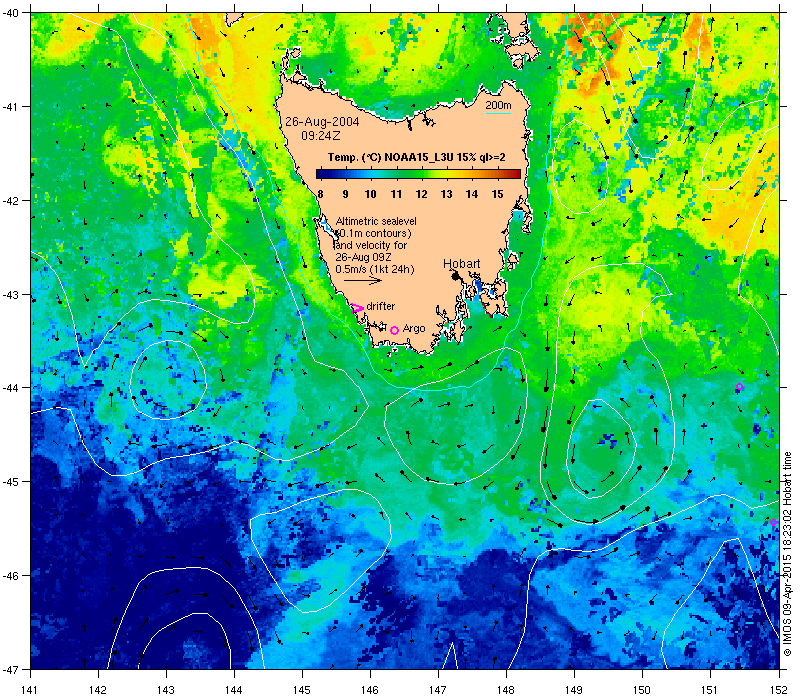Click latitude axis label "-43"

tap(9, 294)
